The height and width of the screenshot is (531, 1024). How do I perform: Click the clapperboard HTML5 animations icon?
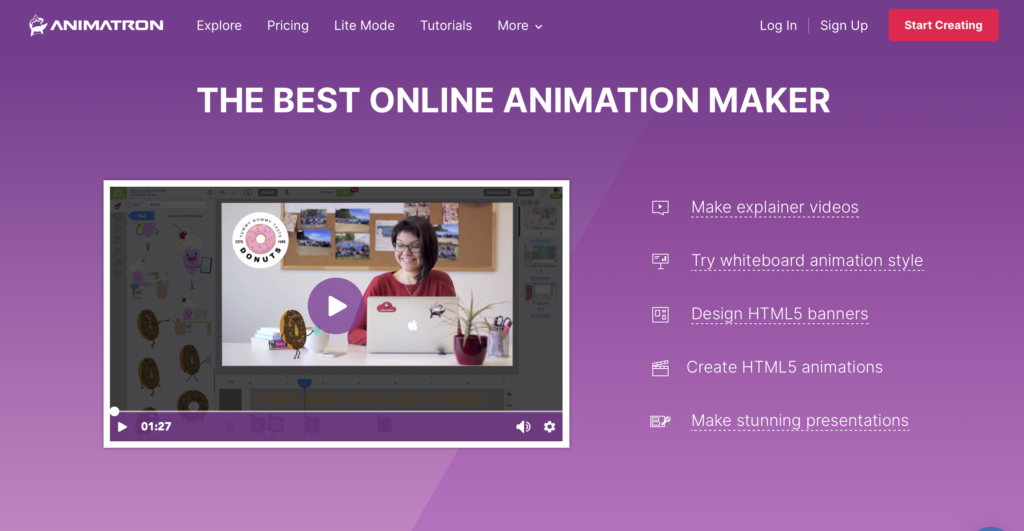point(660,368)
